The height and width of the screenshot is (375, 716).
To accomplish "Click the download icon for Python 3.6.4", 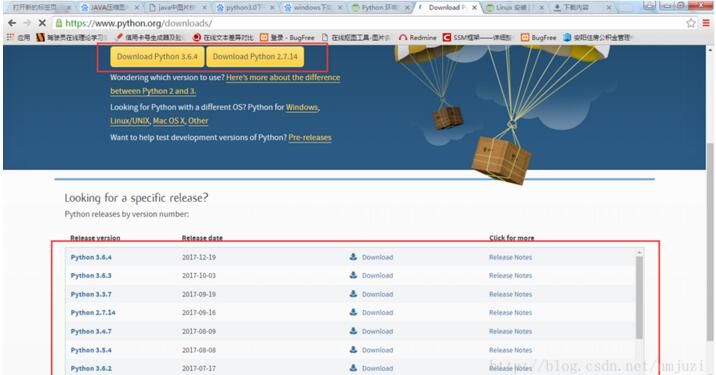I will tap(353, 257).
